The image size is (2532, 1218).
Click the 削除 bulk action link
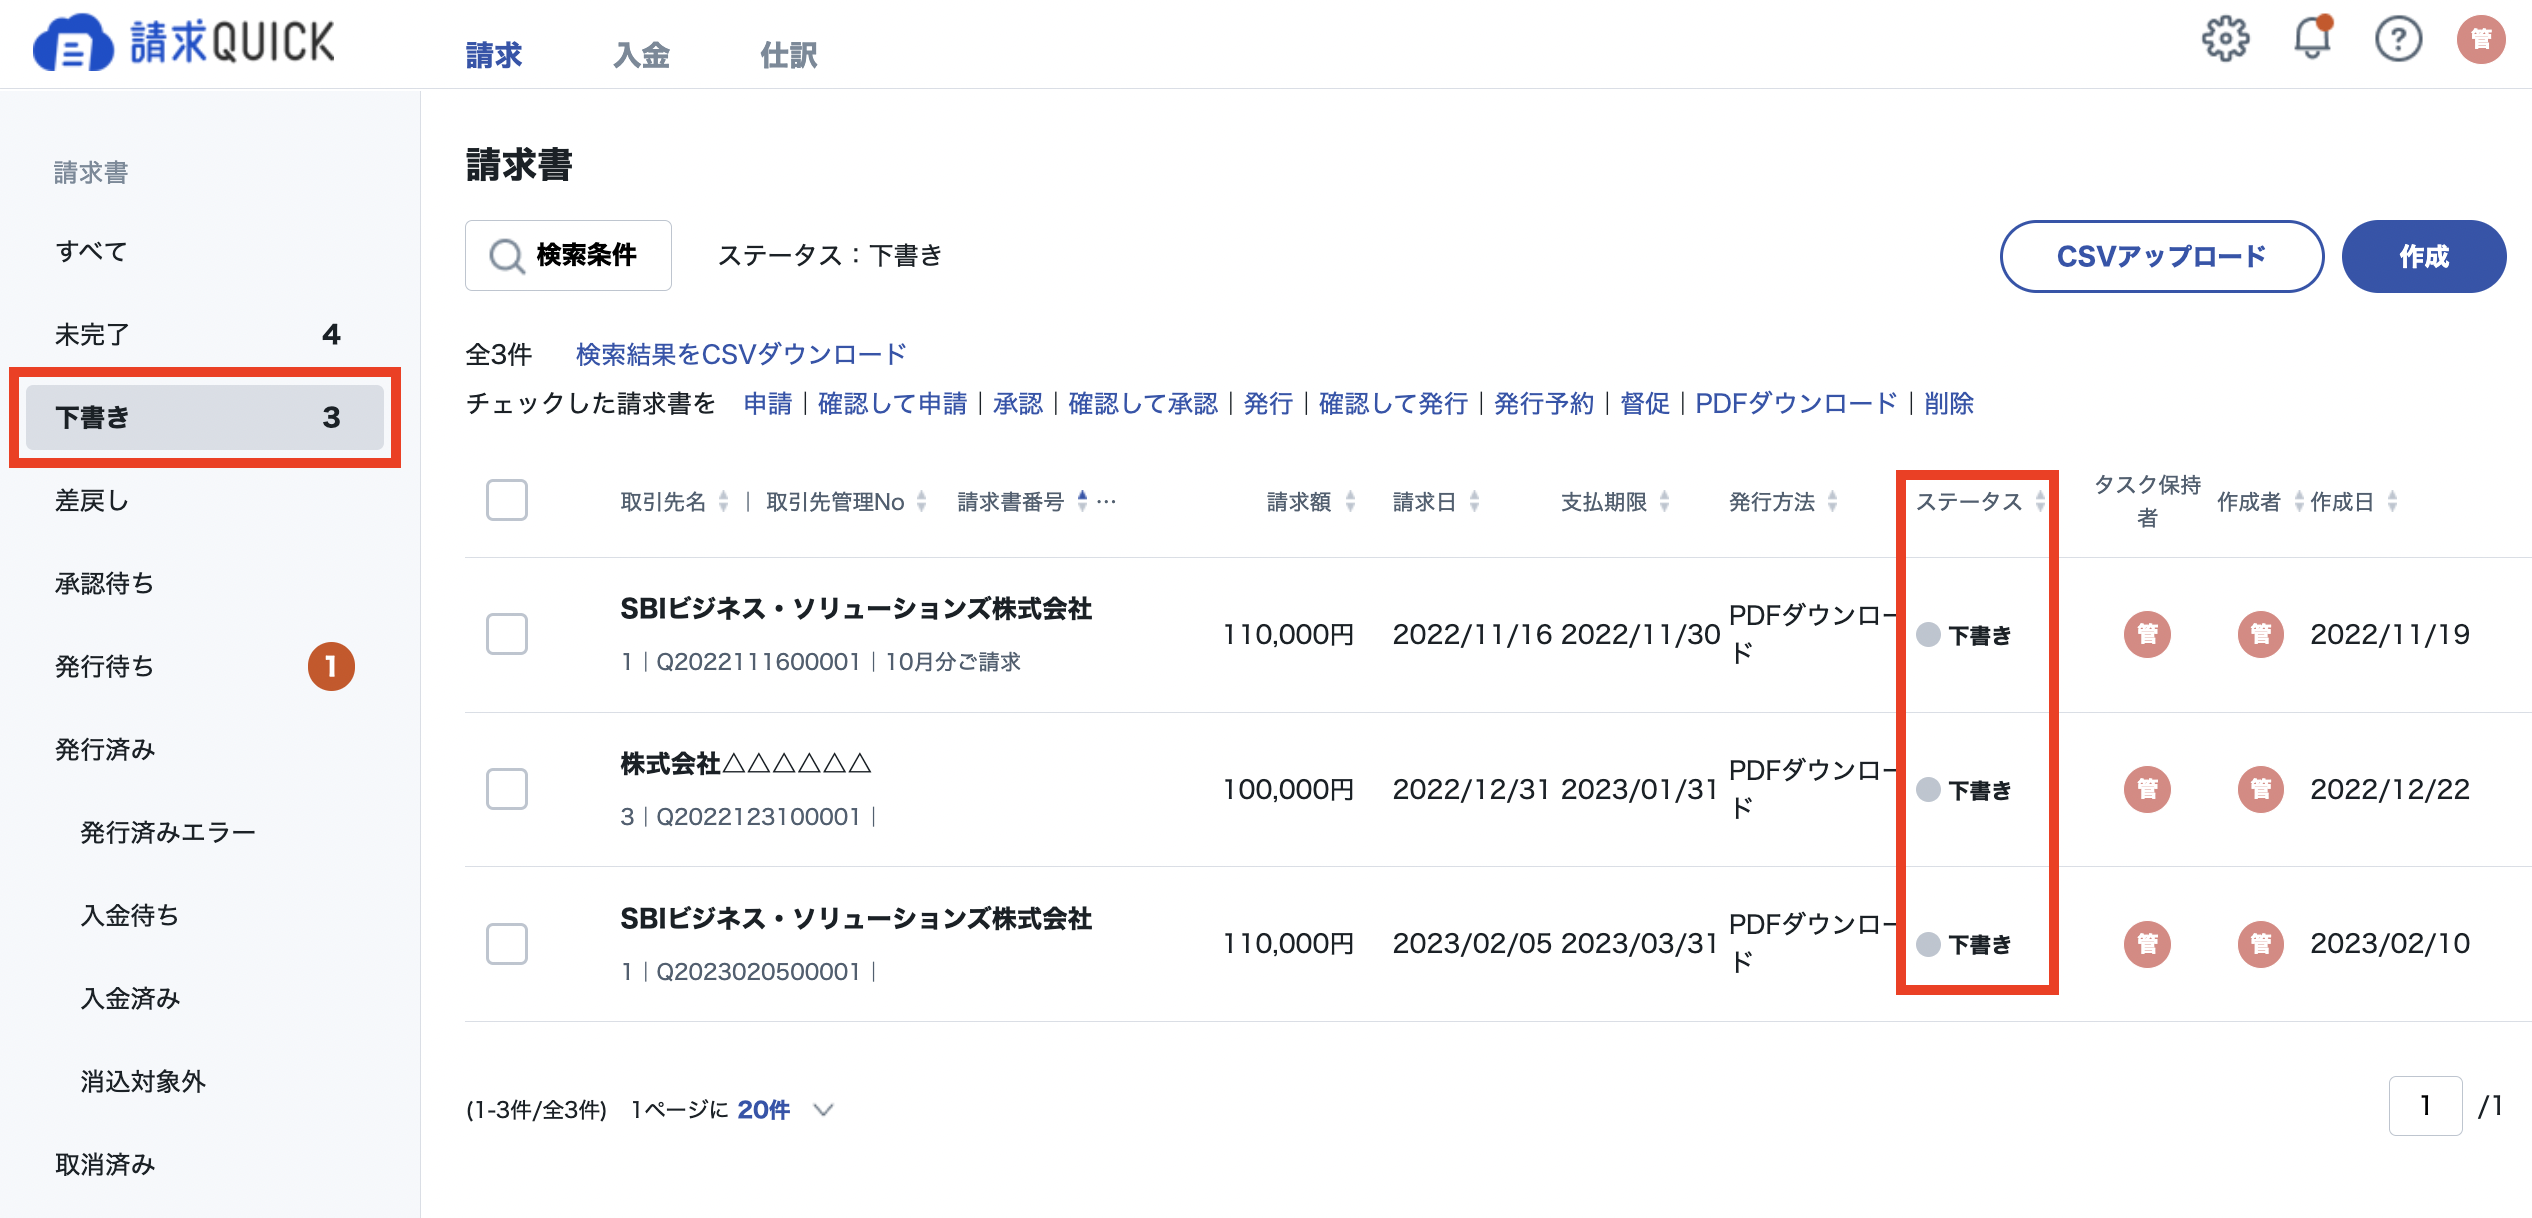[x=1949, y=403]
